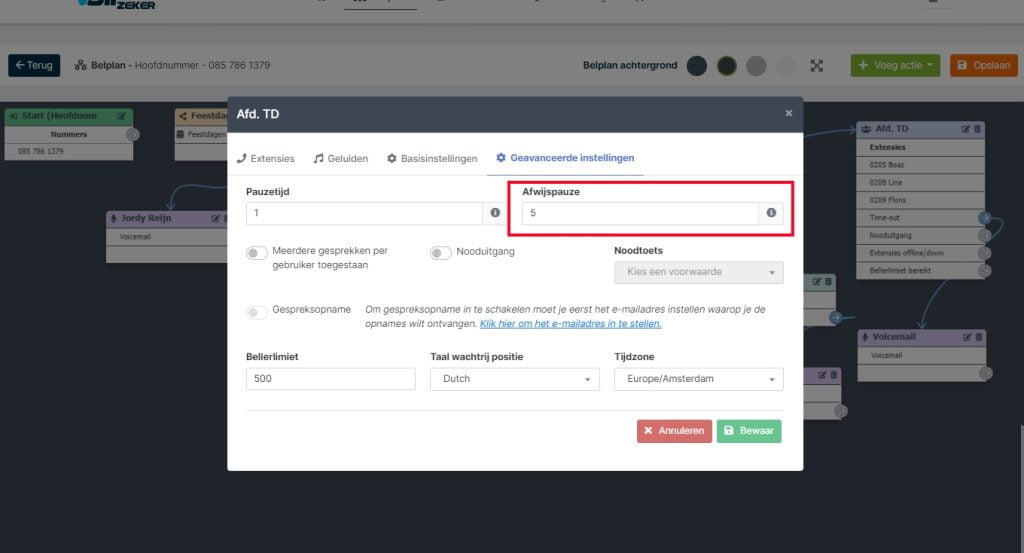
Task: Click the orange Opslaan button
Action: 984,65
